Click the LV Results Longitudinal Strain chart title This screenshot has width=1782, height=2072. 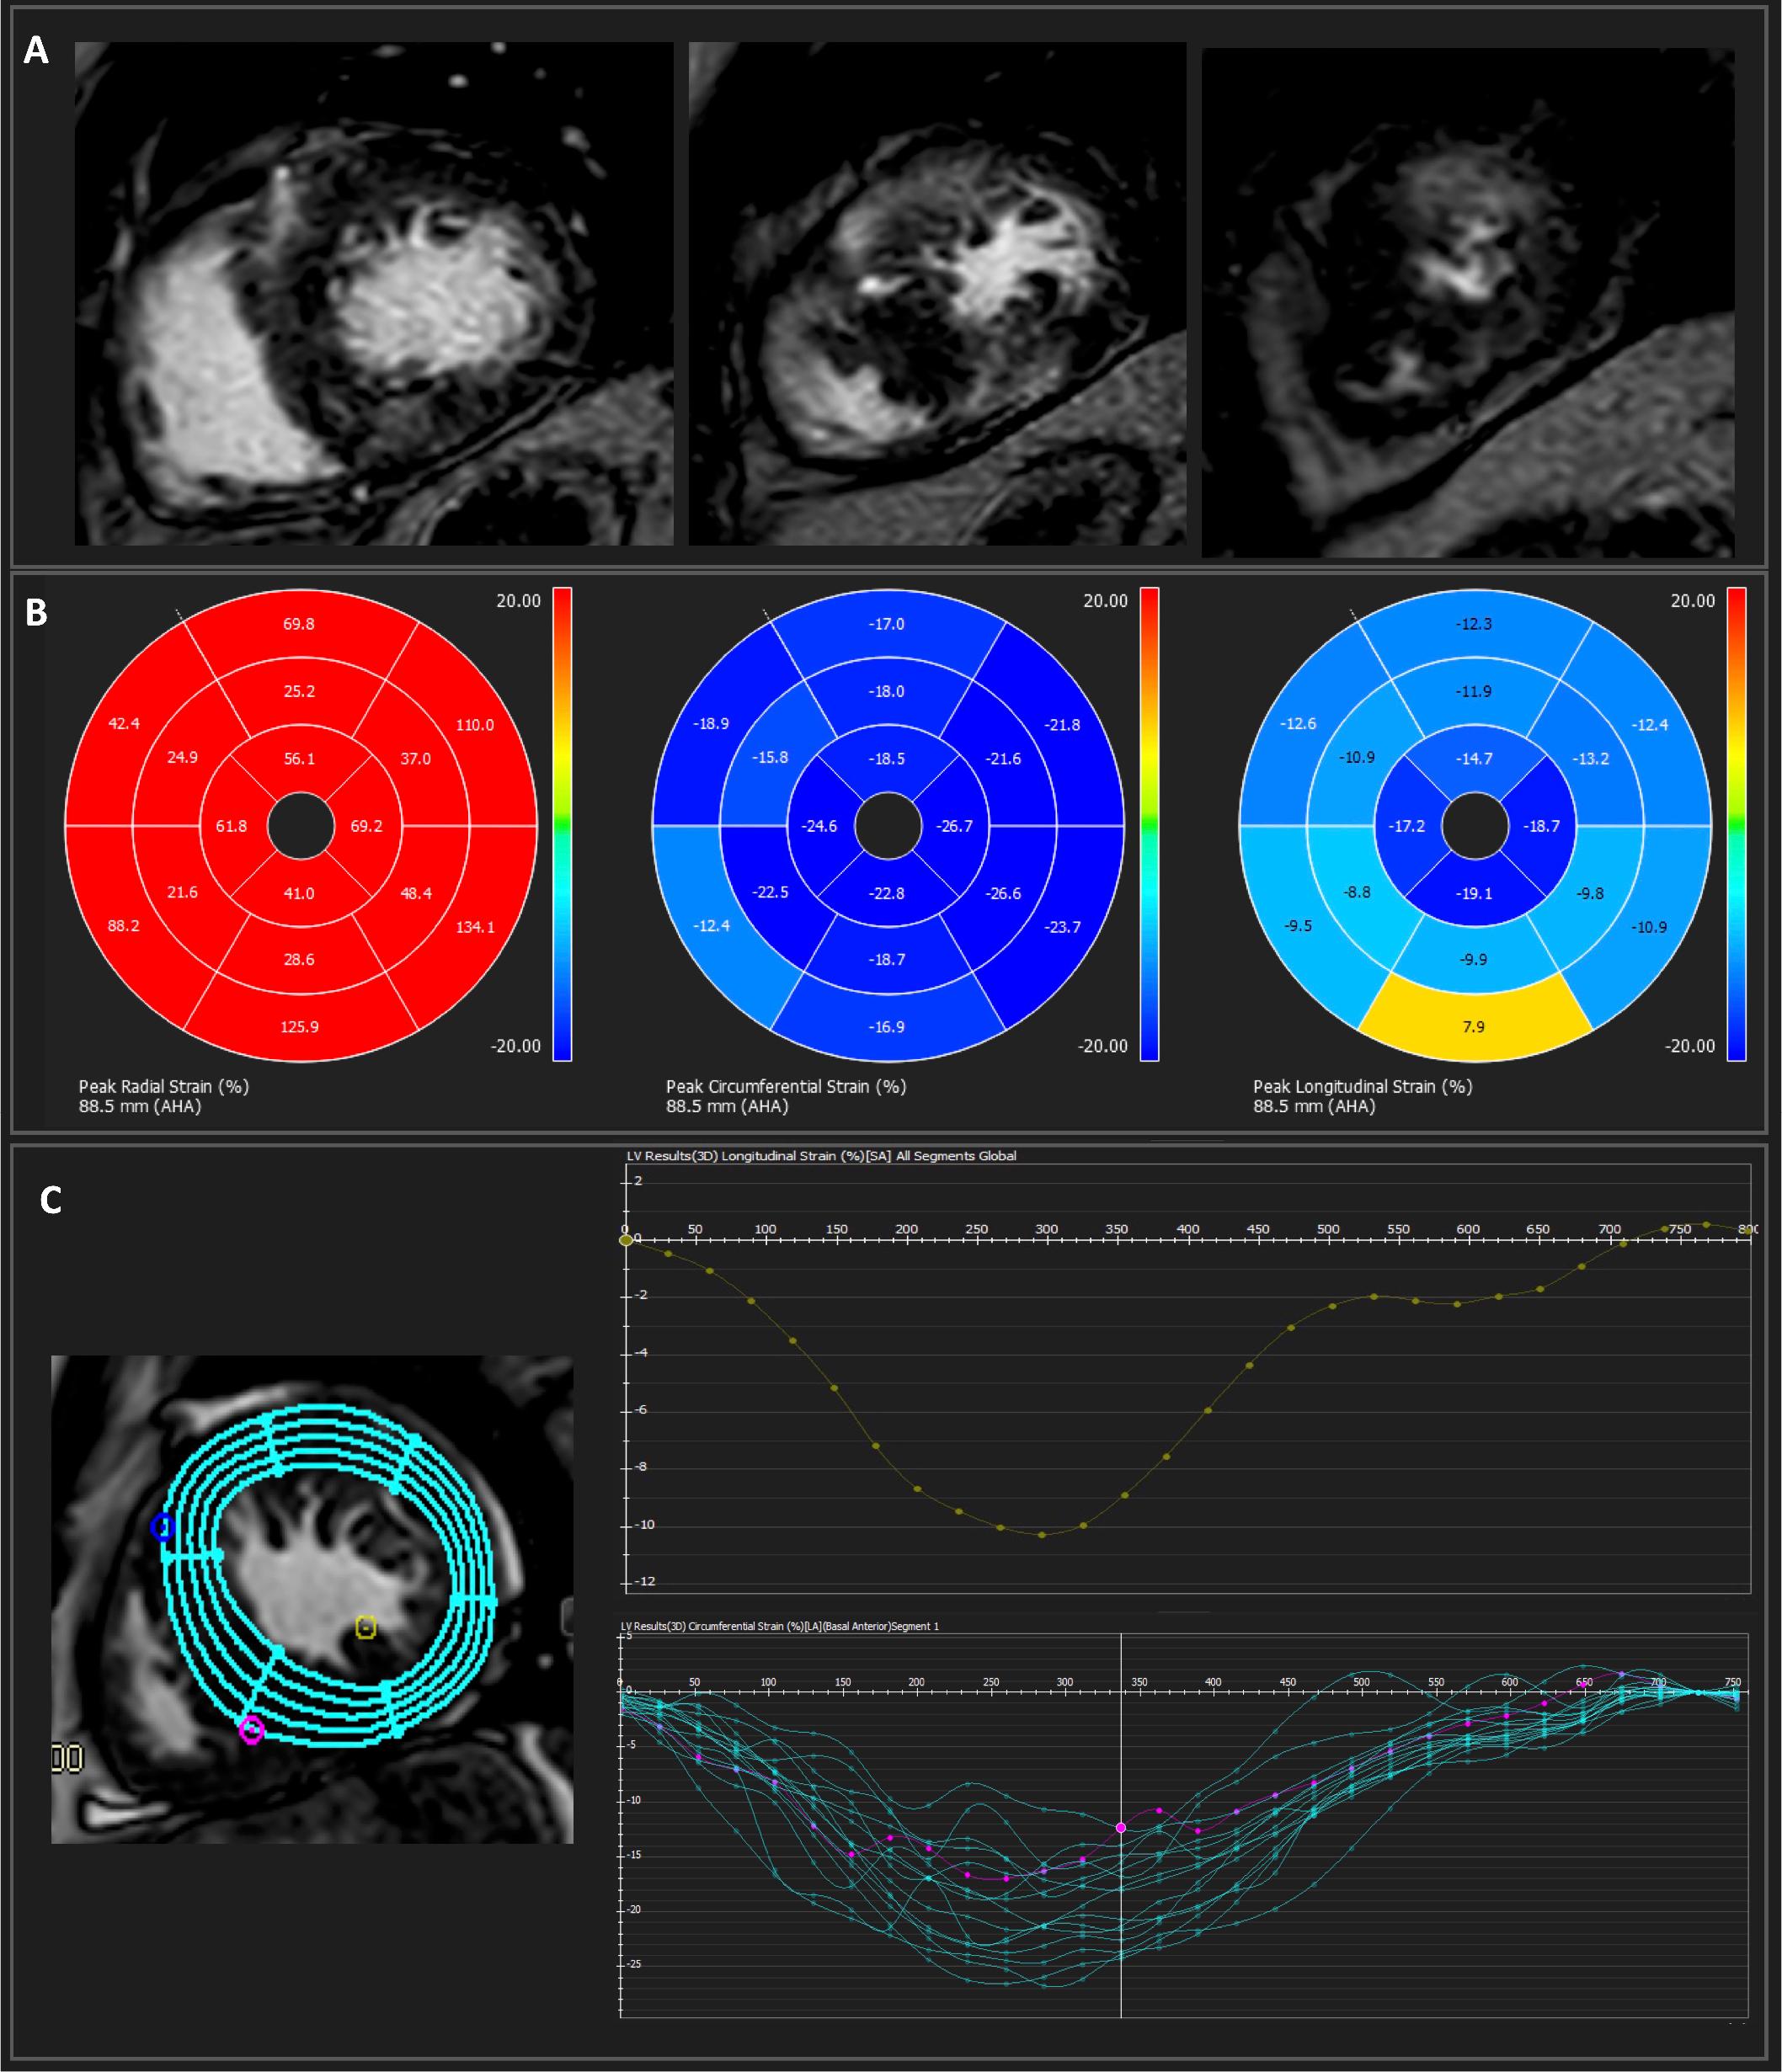(x=821, y=1155)
